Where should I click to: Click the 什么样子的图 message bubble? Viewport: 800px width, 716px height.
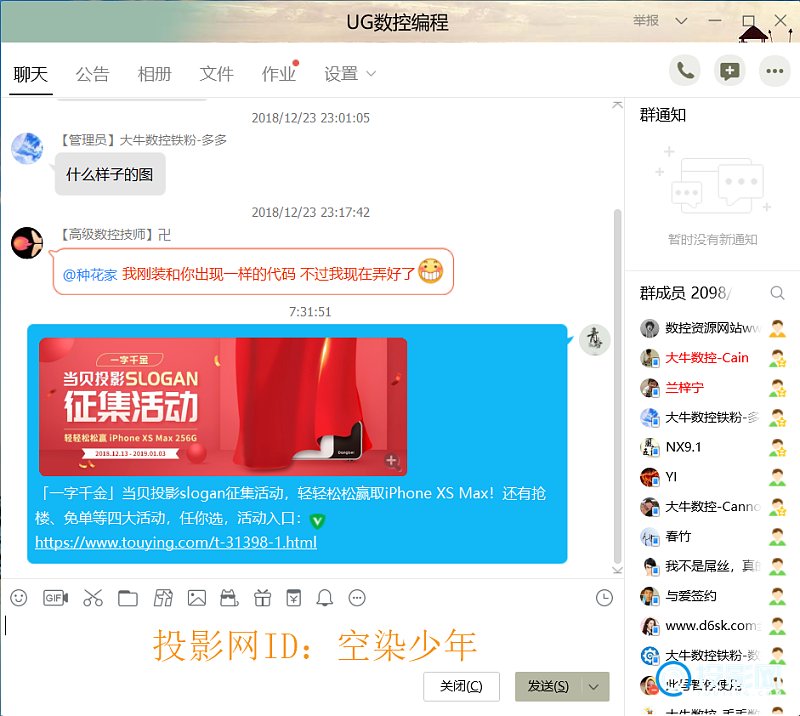110,175
